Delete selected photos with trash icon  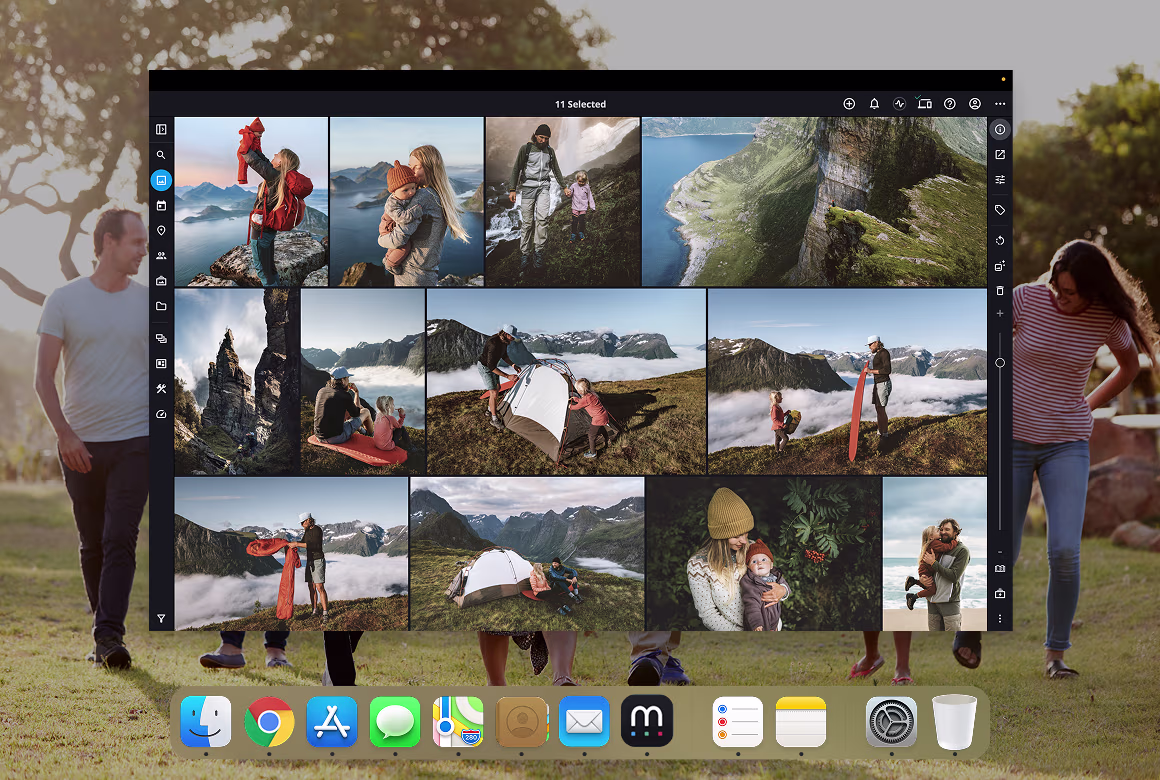pos(1000,291)
